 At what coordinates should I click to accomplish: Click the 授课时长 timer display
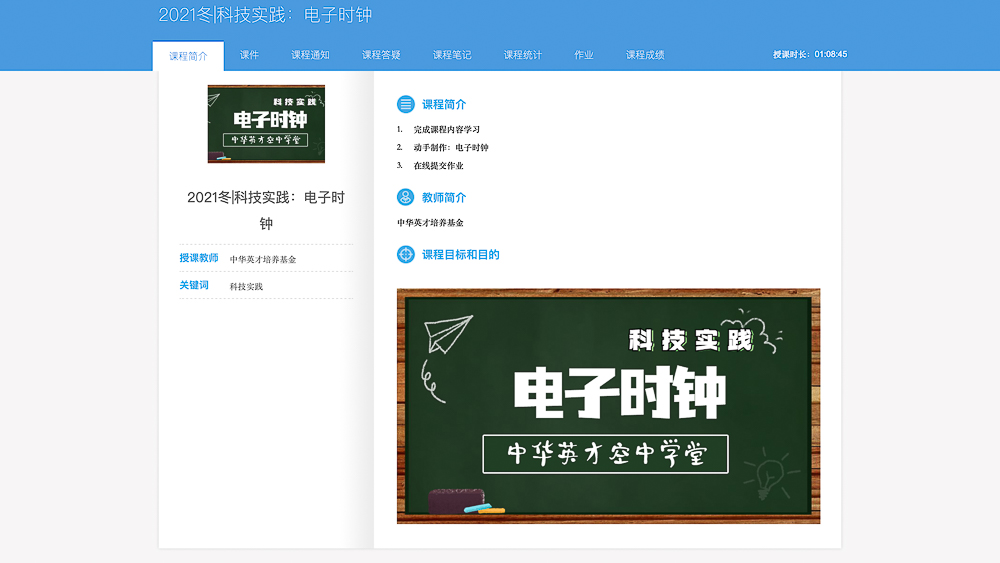810,54
